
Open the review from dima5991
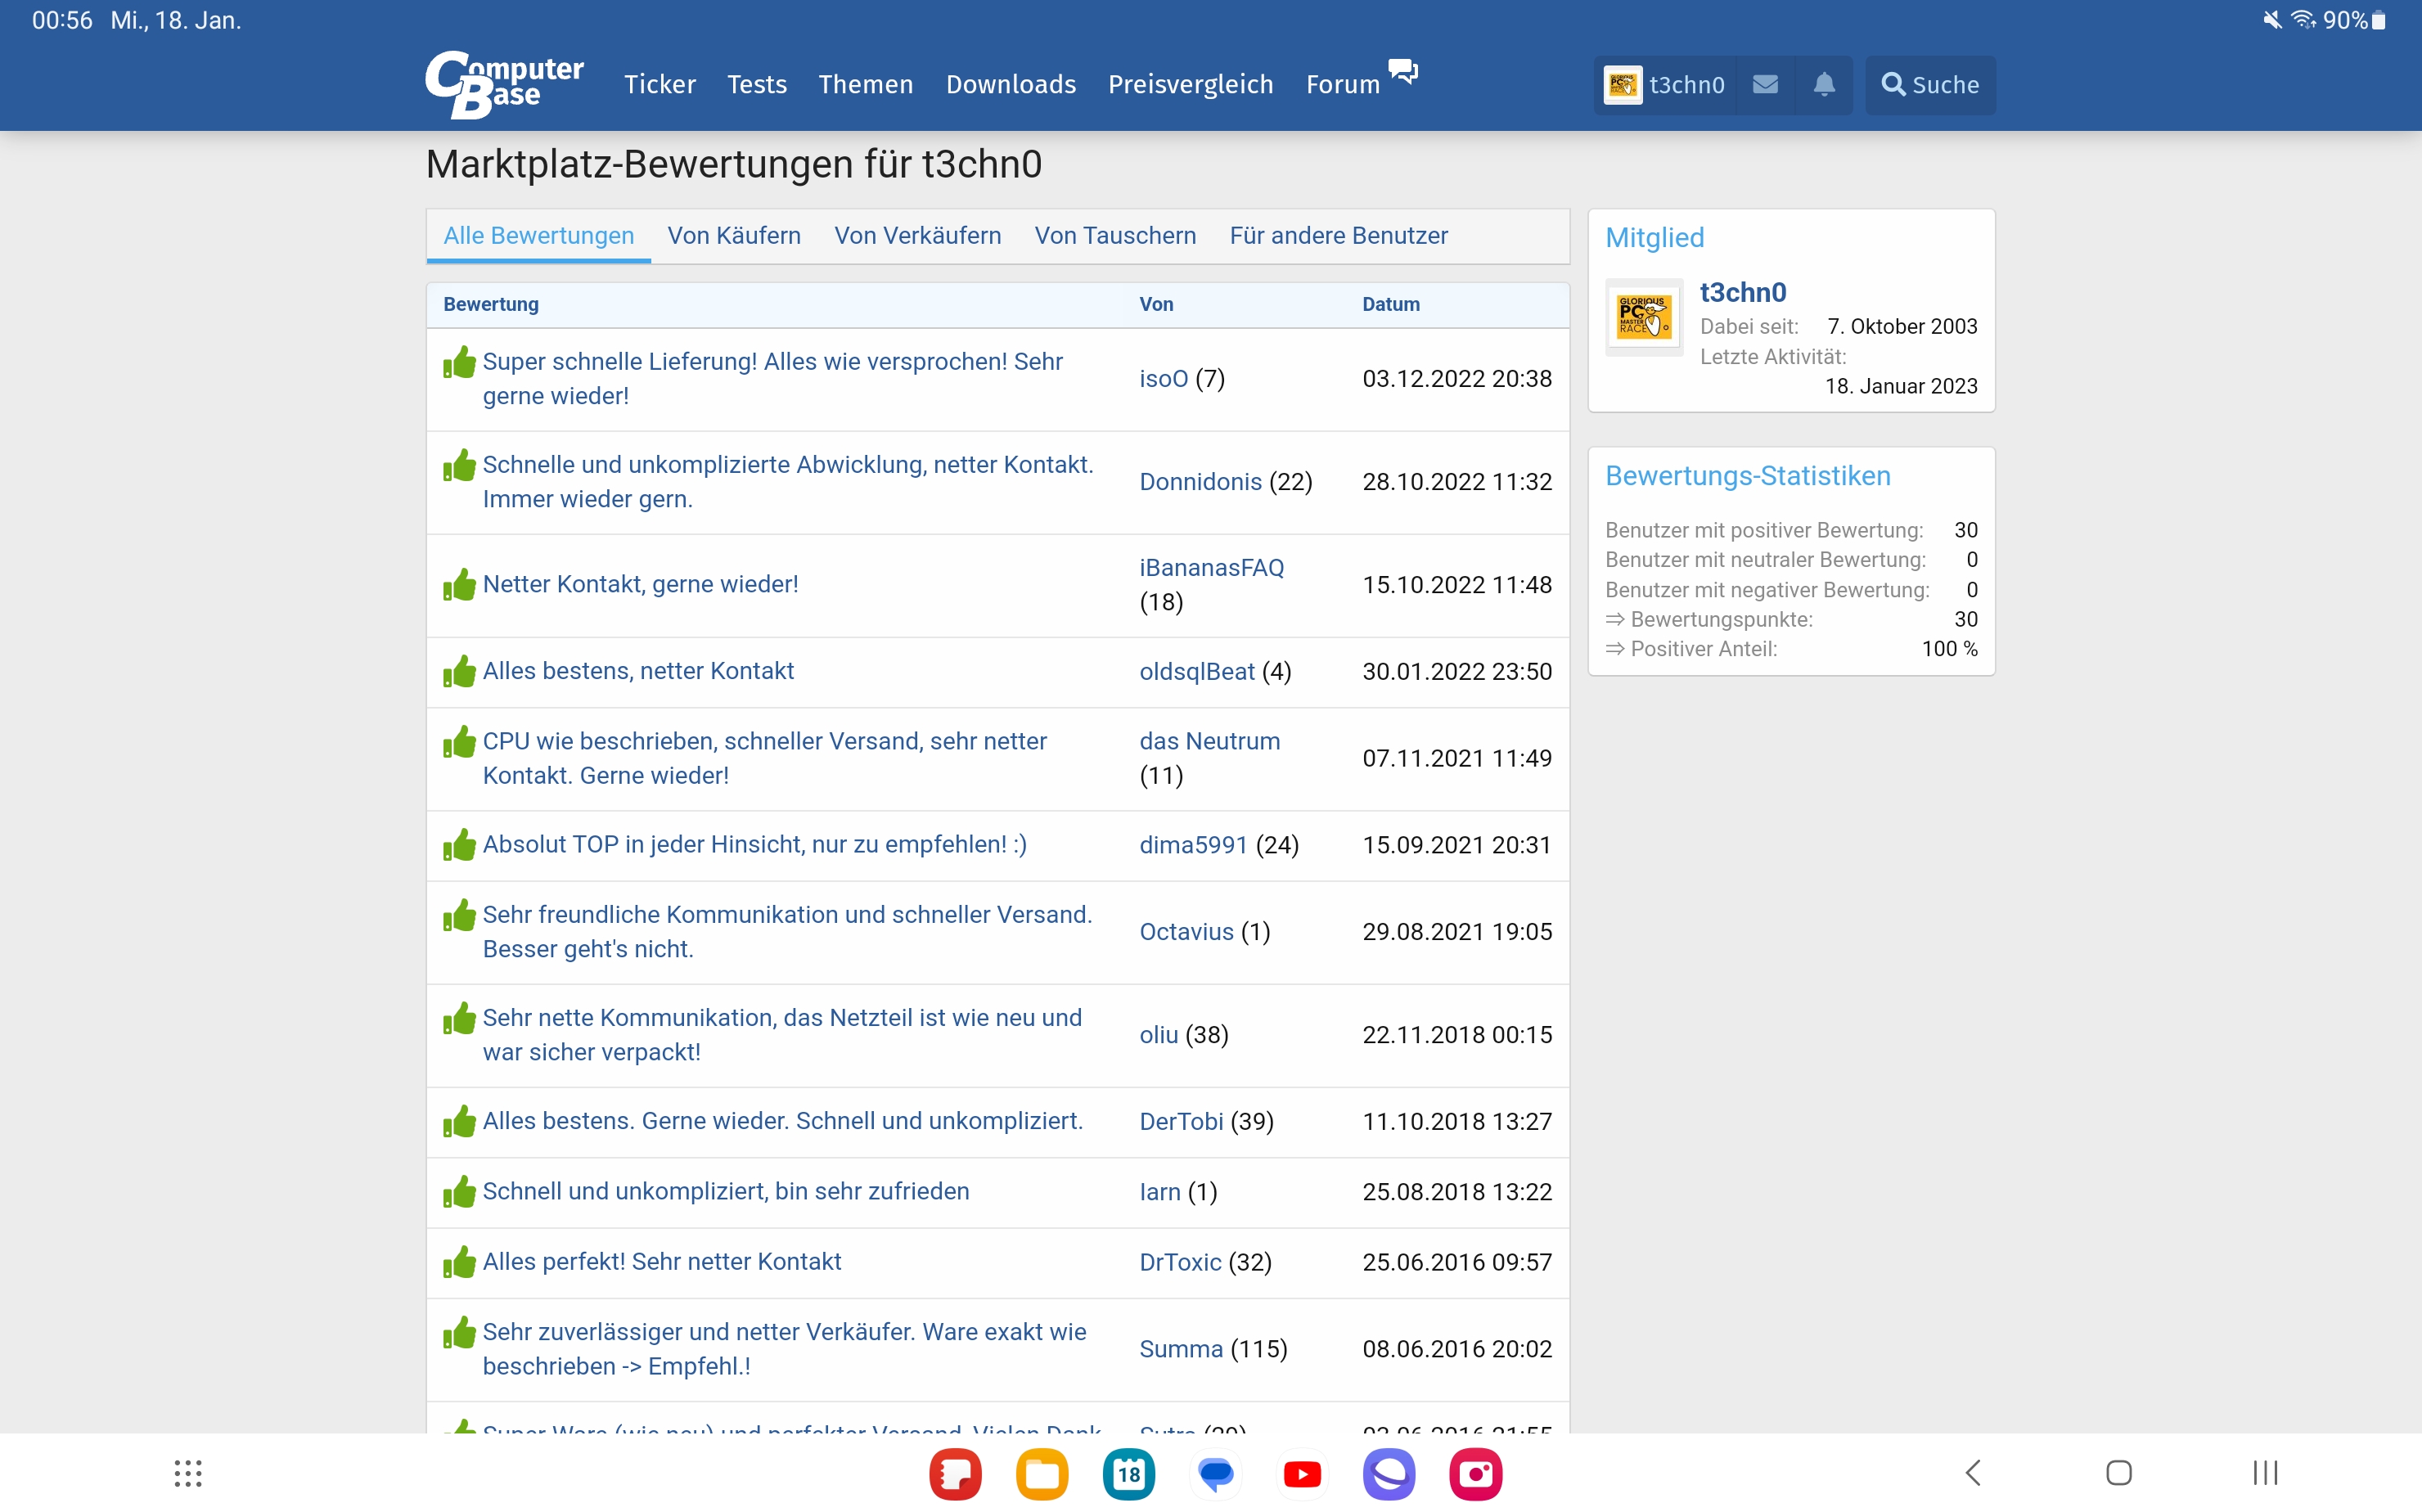point(754,845)
